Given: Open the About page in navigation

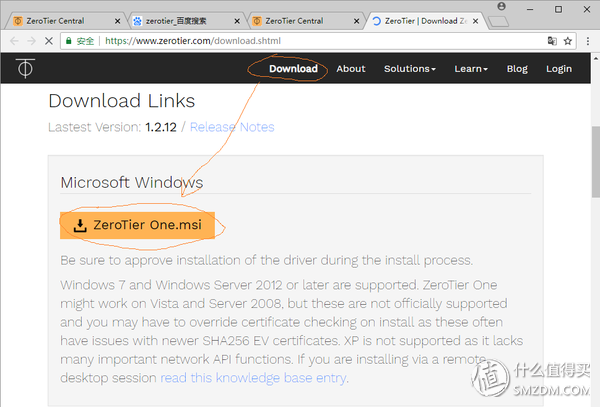Looking at the screenshot, I should pos(351,68).
